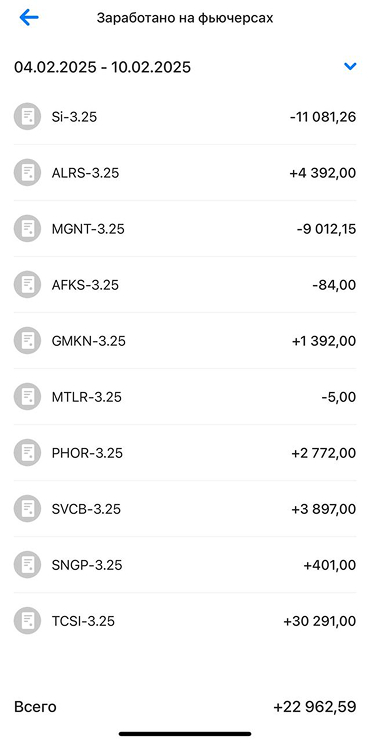Tap the ALRS-3.25 document icon
Image resolution: width=370 pixels, height=743 pixels.
point(27,172)
